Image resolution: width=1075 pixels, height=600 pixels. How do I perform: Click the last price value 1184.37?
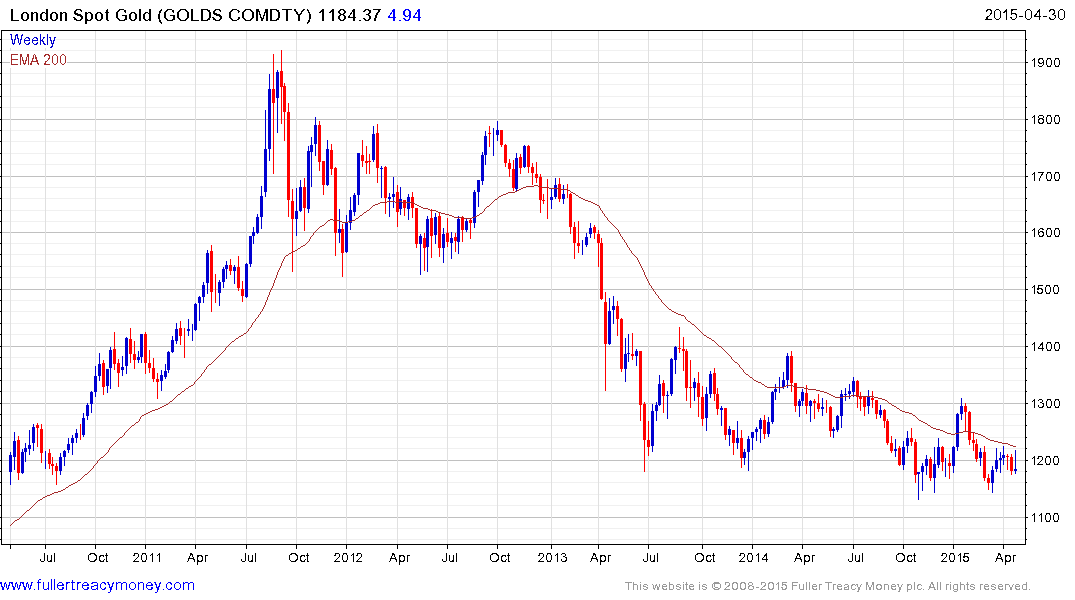click(349, 15)
